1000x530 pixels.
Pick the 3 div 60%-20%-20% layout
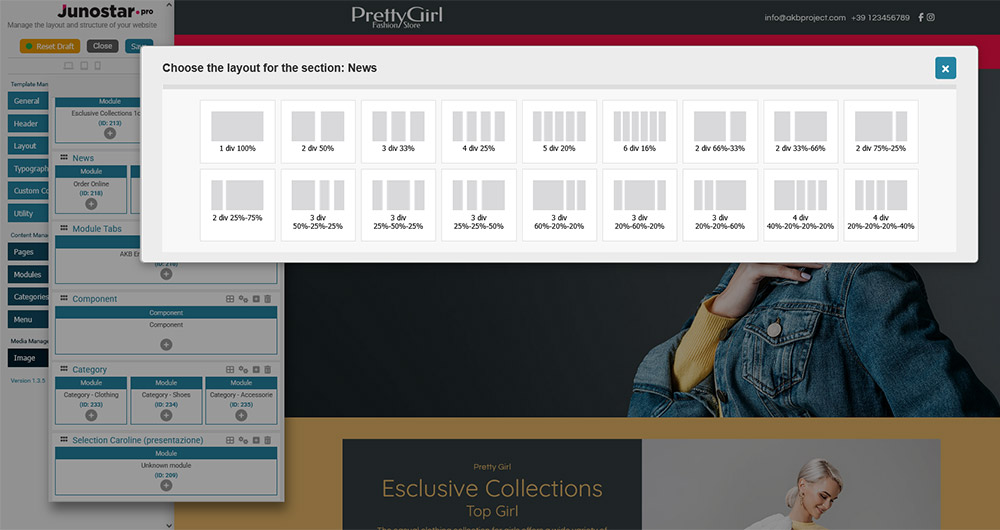coord(559,204)
